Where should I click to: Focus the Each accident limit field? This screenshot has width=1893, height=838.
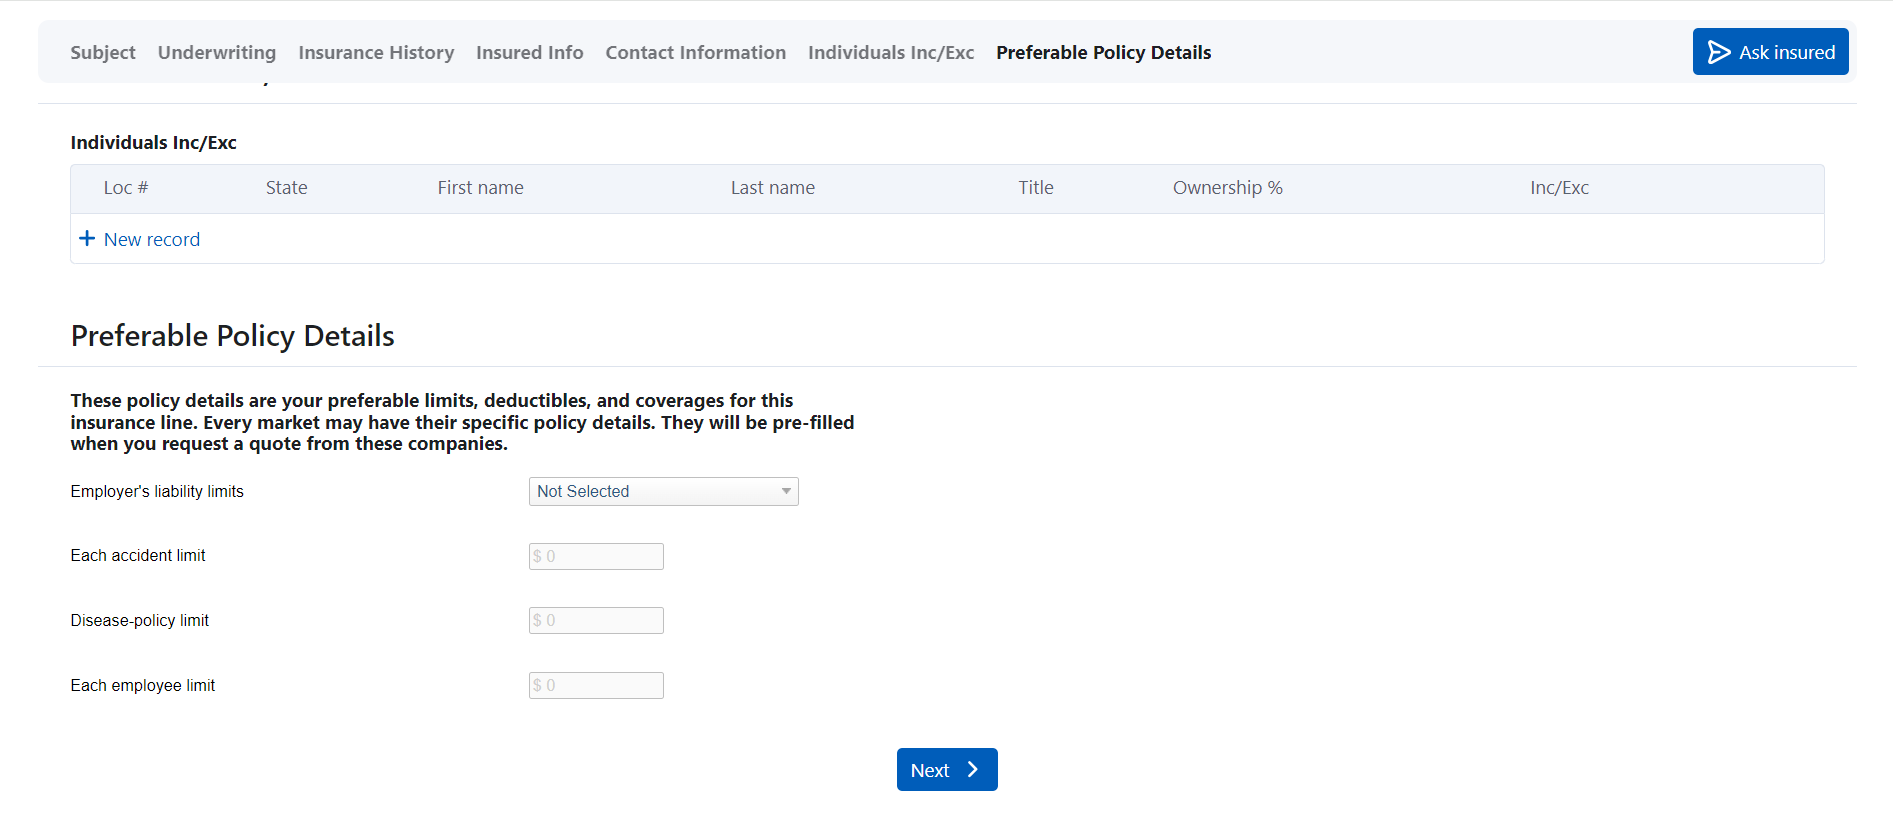(596, 557)
